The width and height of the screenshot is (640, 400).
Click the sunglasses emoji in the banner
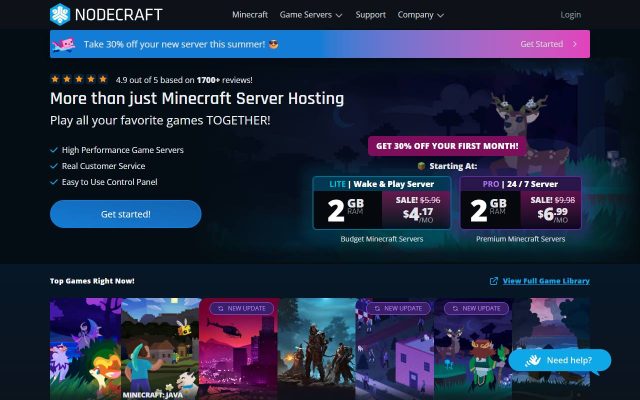[x=274, y=44]
